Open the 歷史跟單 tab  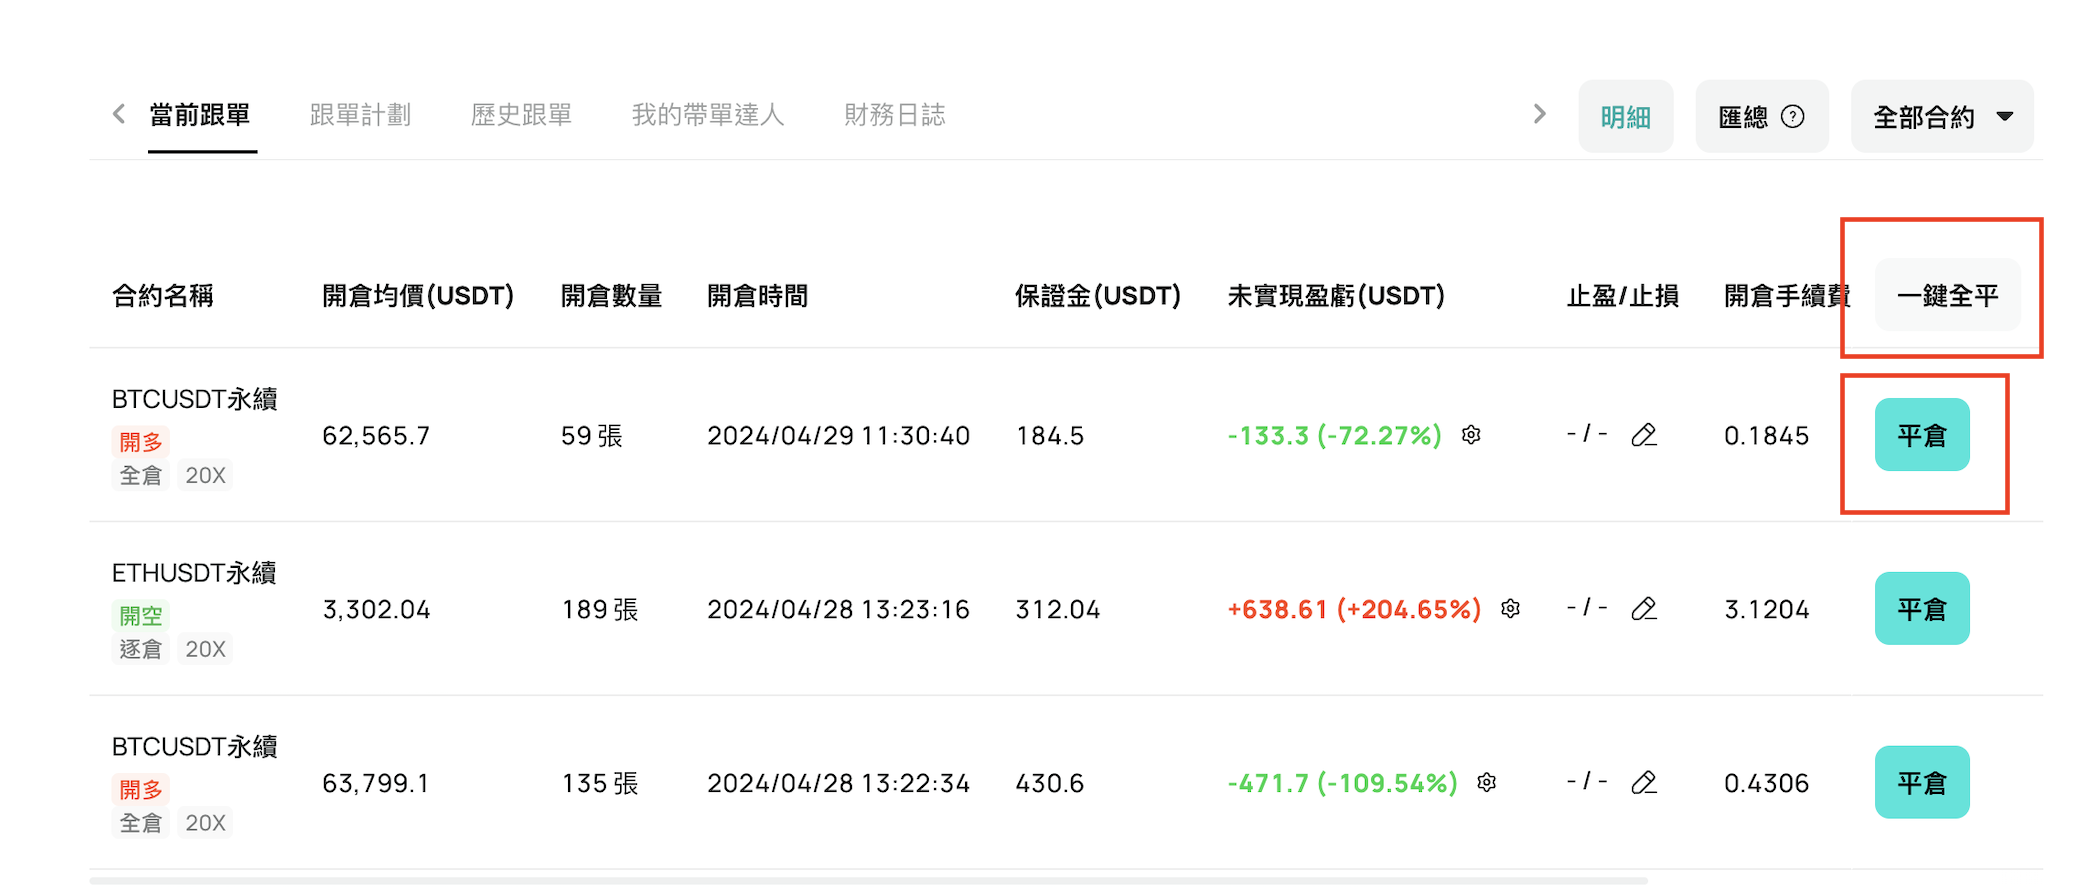[x=521, y=115]
